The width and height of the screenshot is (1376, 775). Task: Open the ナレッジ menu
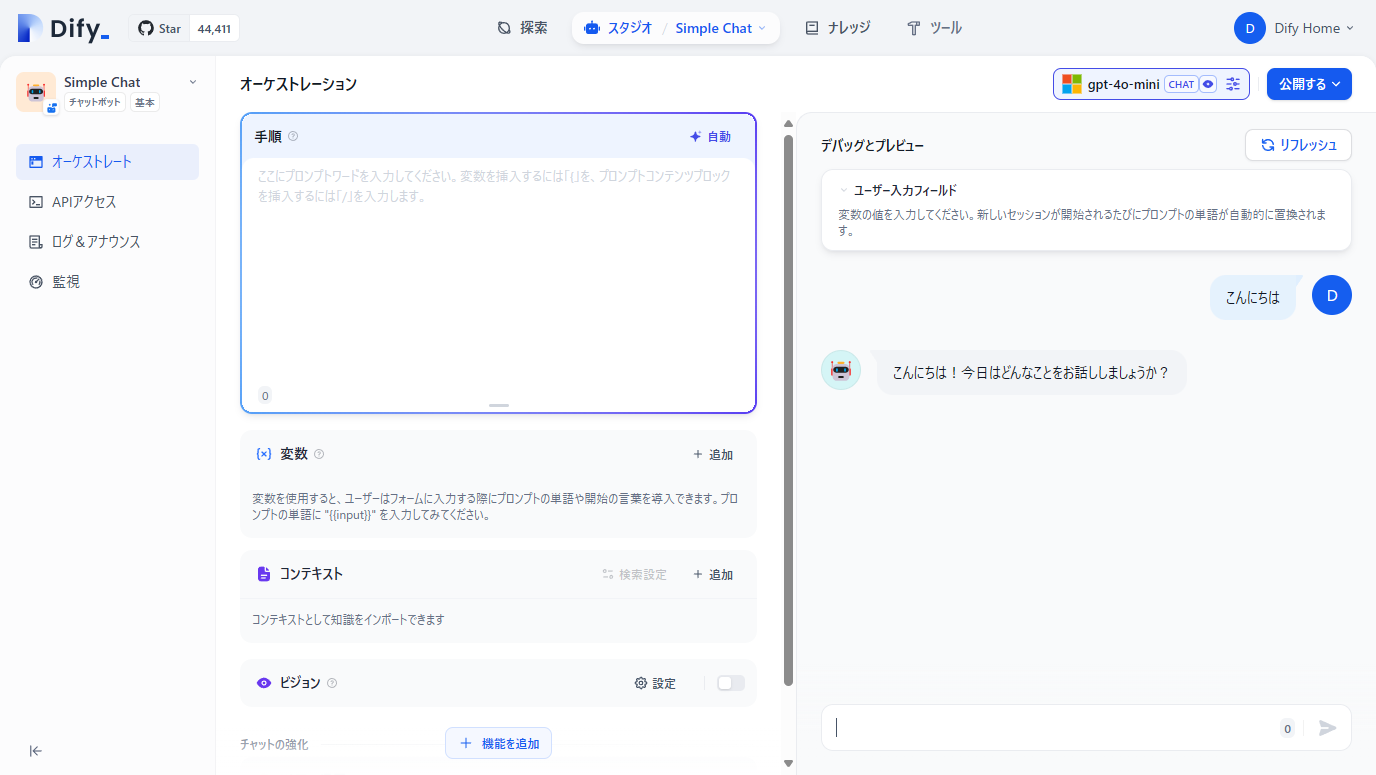pos(838,27)
